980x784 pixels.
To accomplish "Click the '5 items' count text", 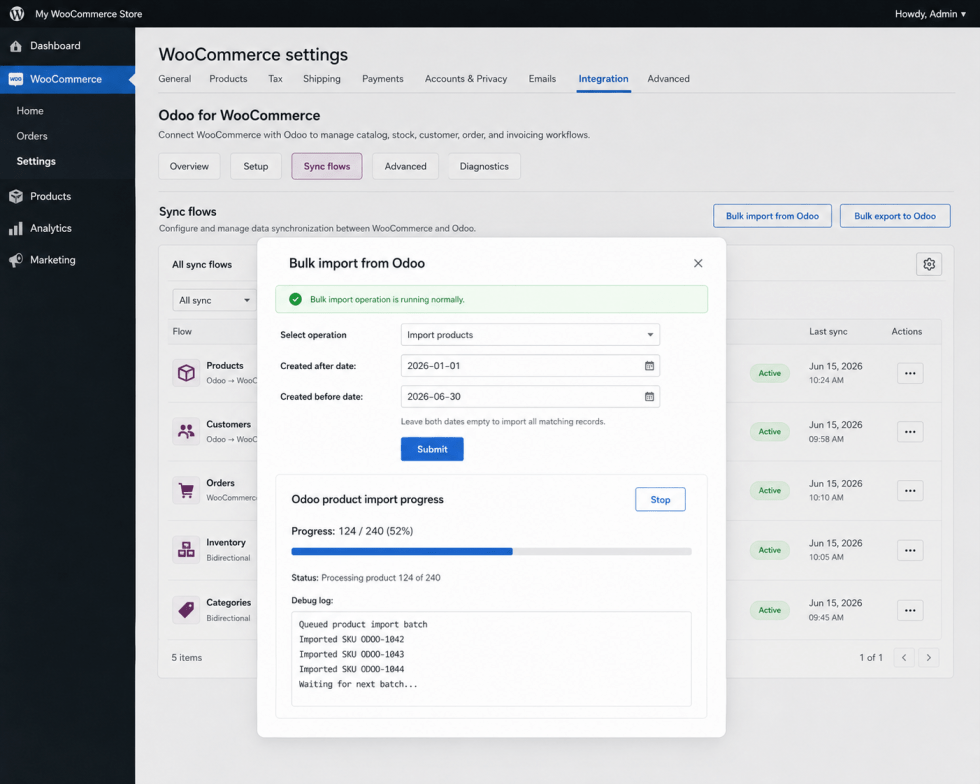I will point(187,658).
